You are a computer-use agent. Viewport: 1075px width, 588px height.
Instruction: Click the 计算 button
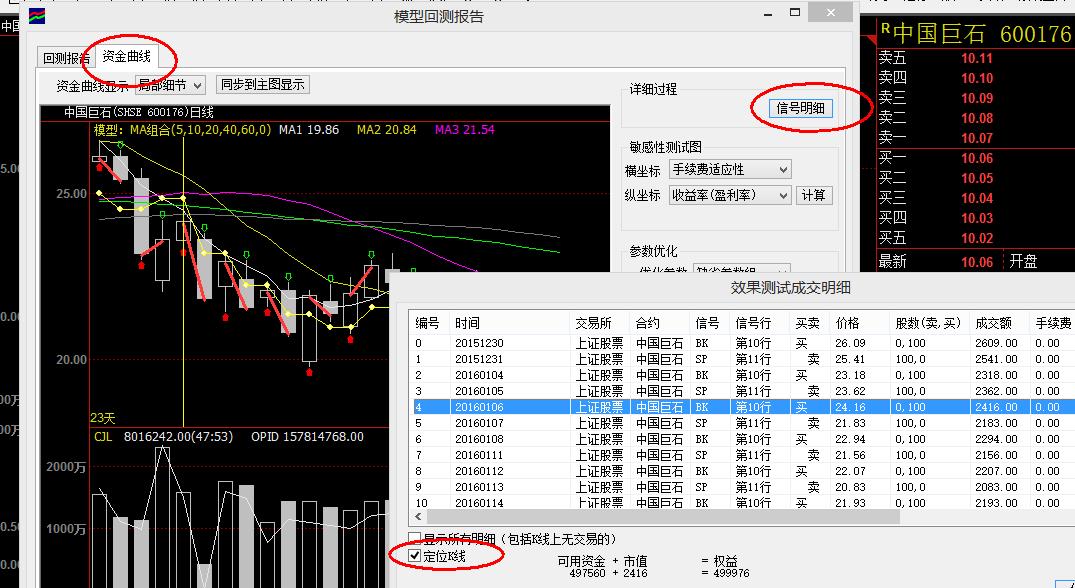tap(814, 196)
